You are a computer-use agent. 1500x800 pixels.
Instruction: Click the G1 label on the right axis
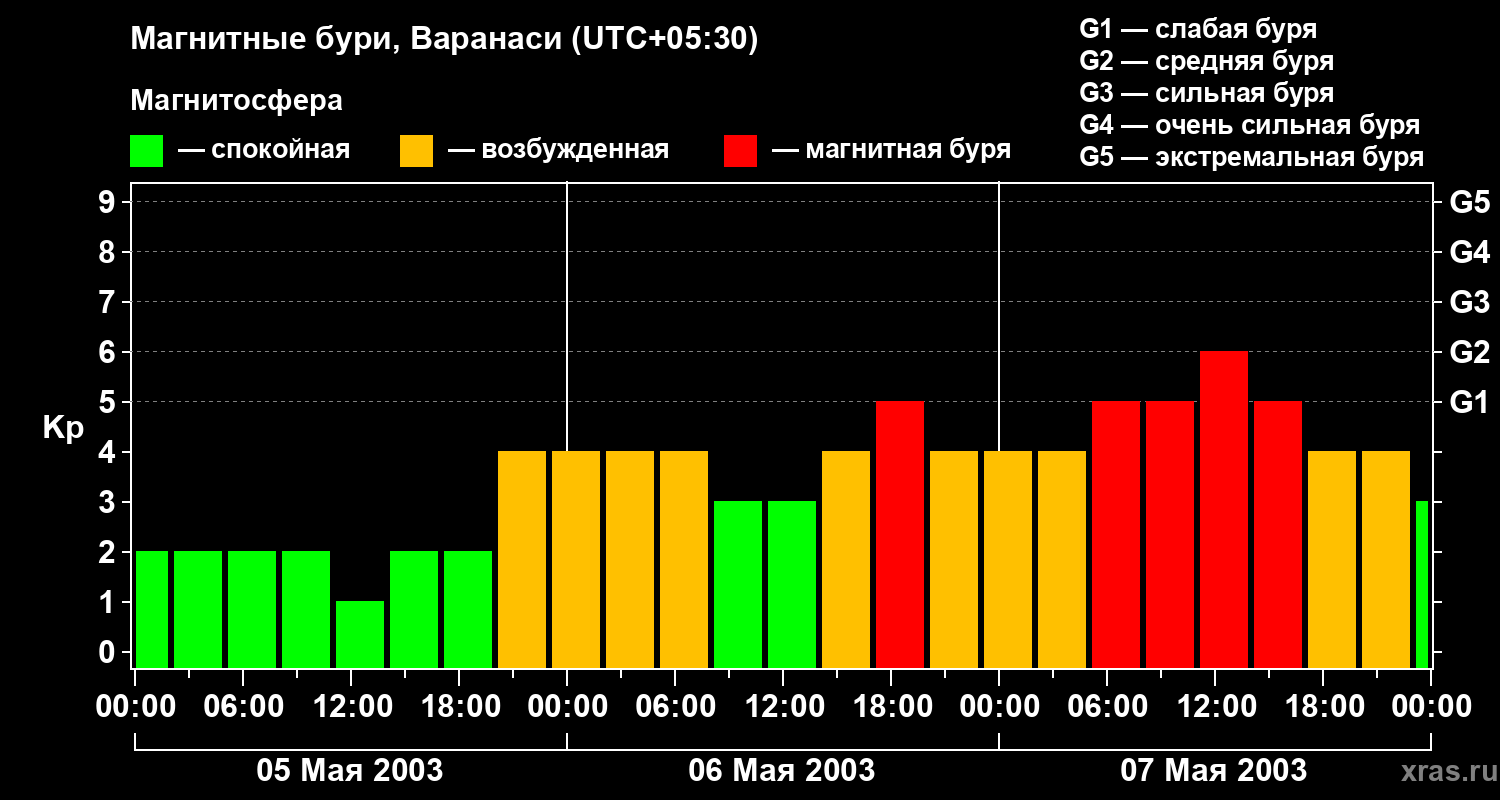tap(1469, 402)
